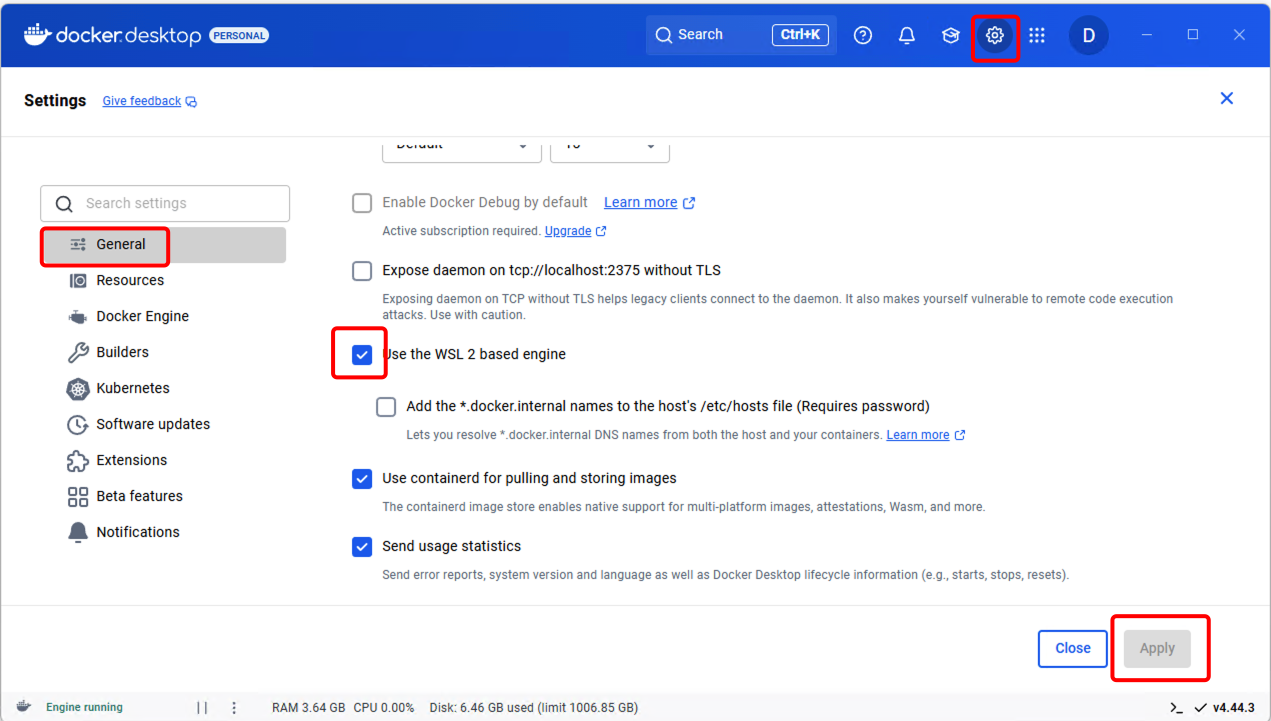Open the user account avatar D
Viewport: 1271px width, 721px height.
pos(1089,35)
